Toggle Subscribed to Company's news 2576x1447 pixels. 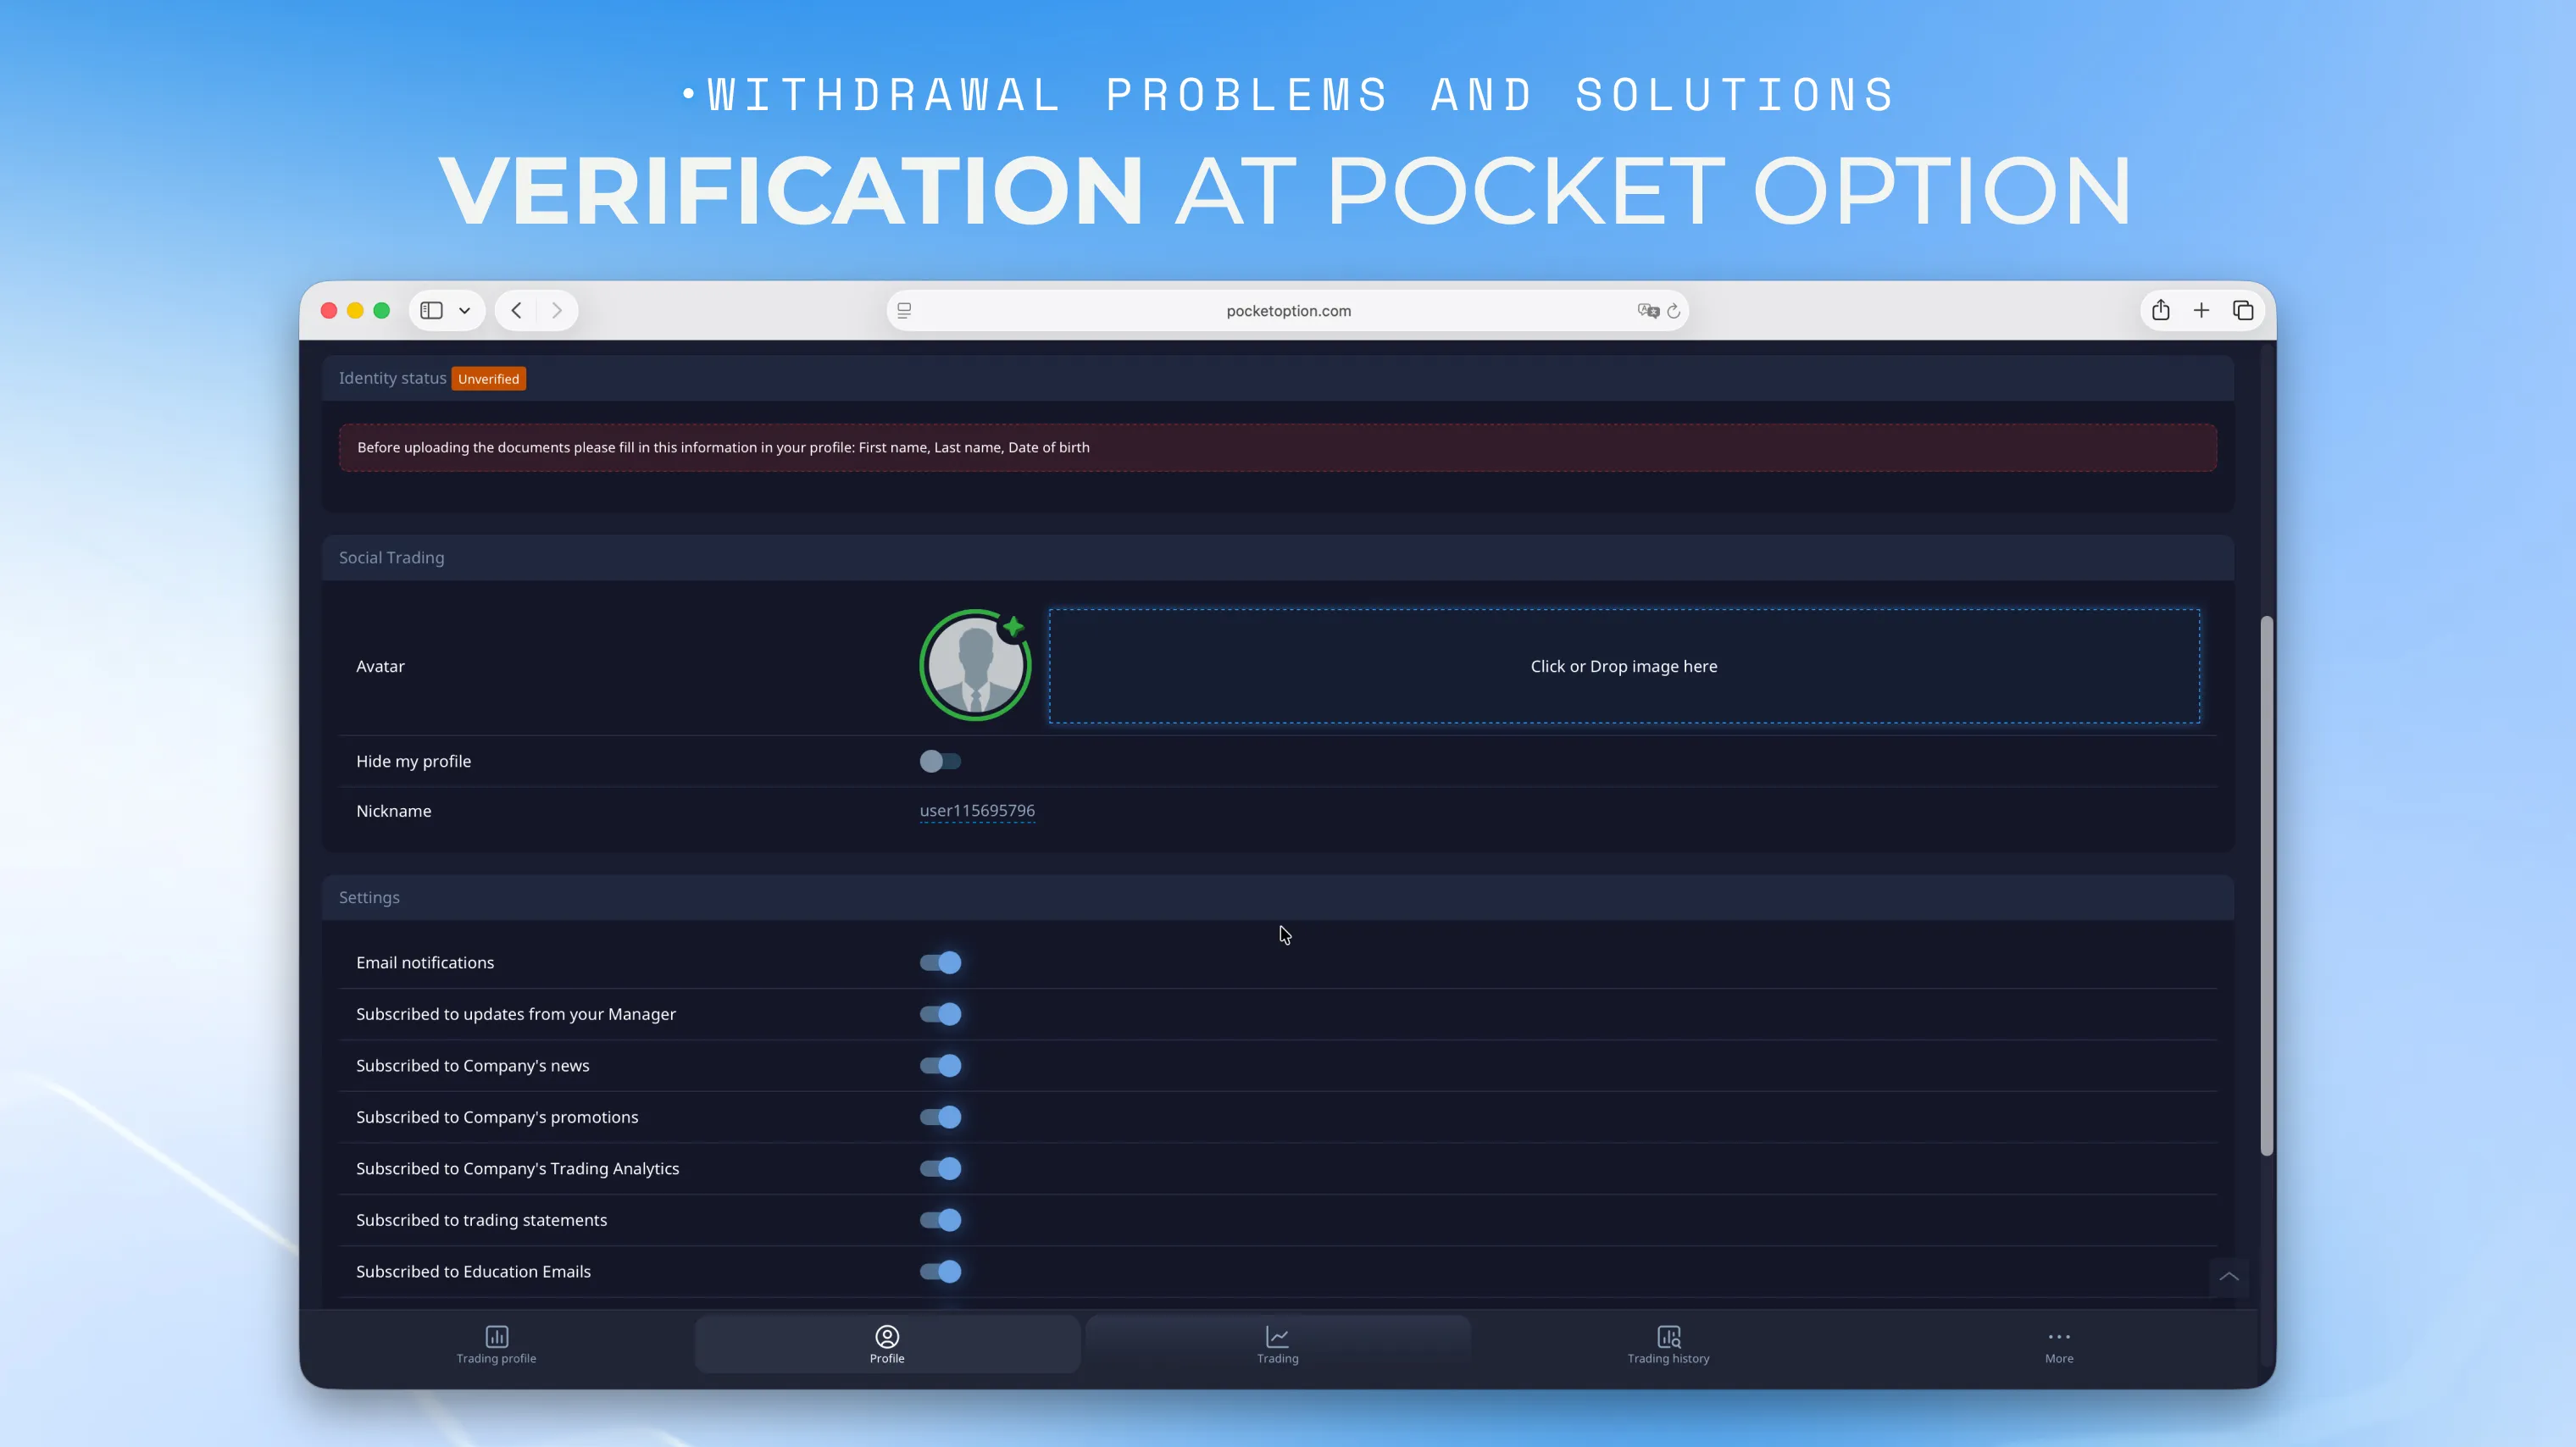(x=940, y=1066)
